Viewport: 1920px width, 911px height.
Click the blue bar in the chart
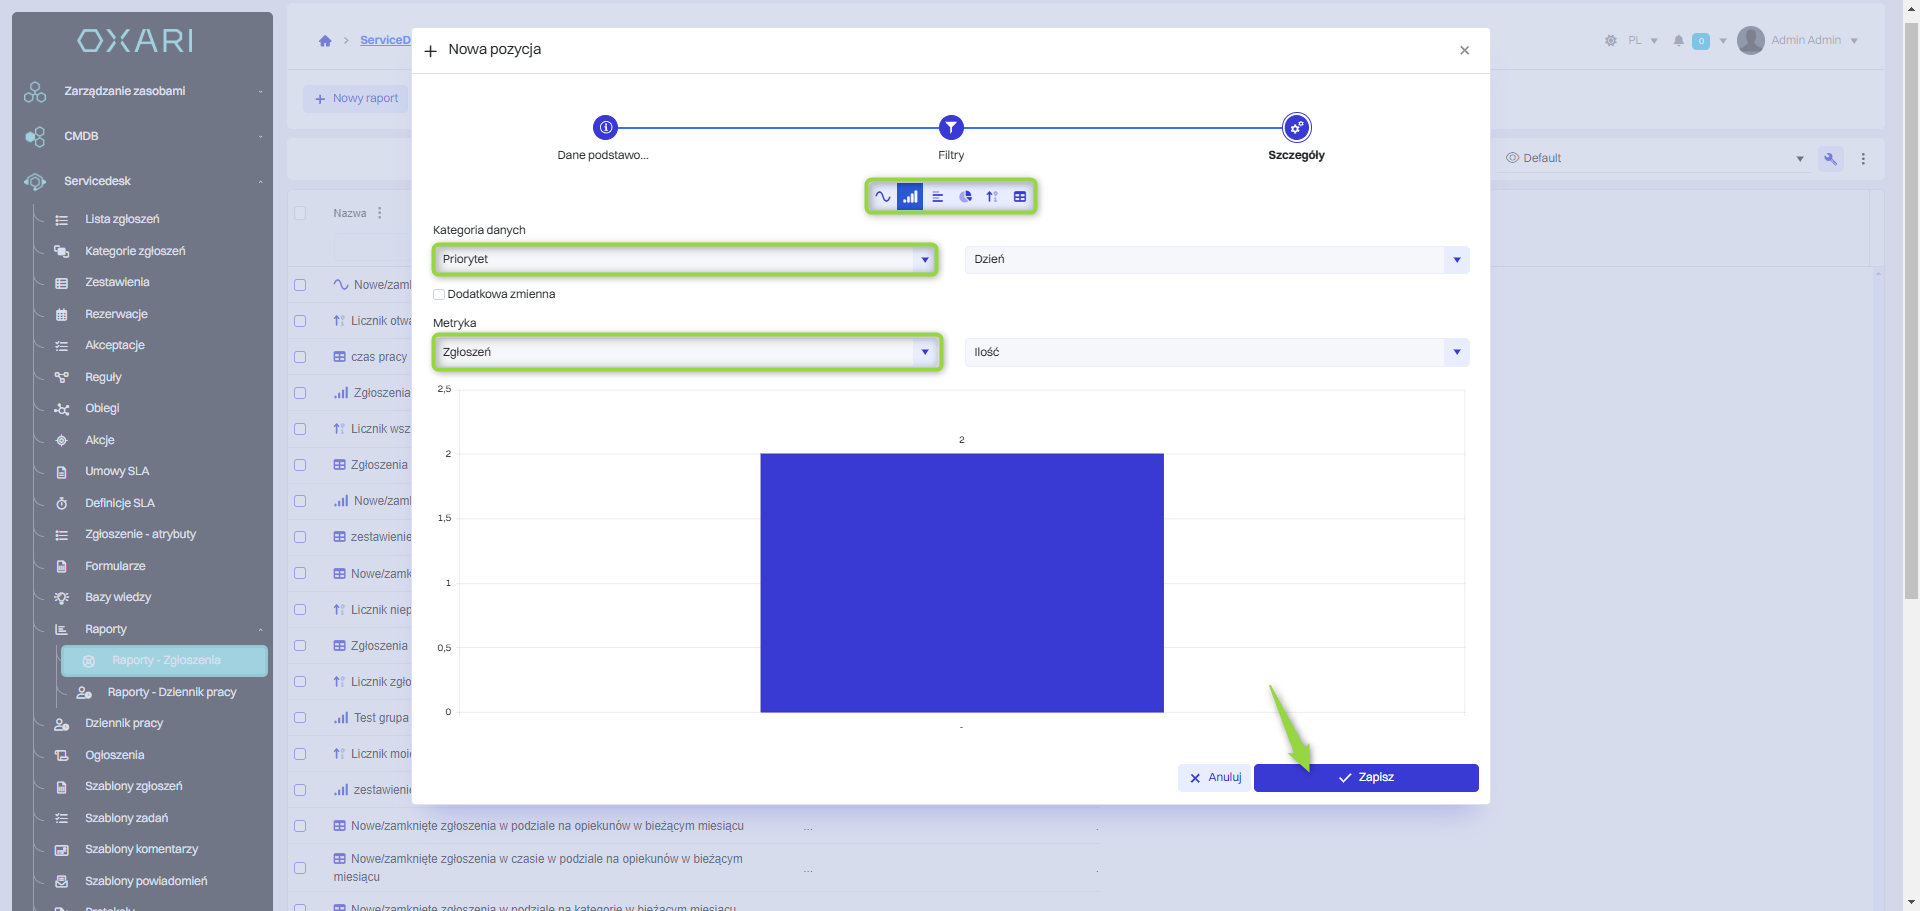962,583
